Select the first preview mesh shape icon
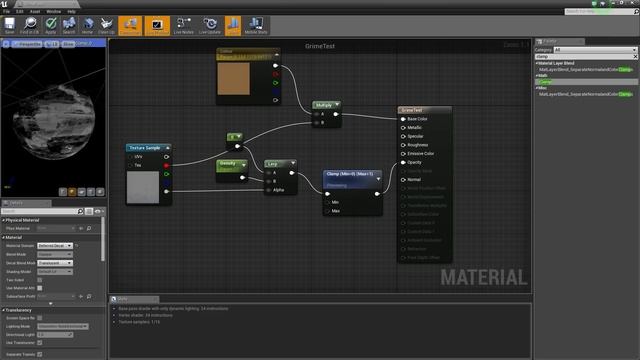This screenshot has width=640, height=360. pos(62,192)
